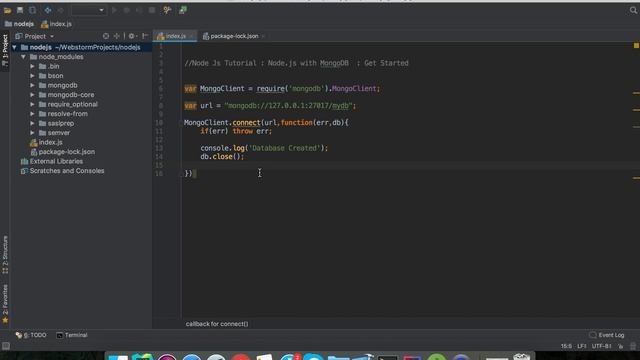Click the green project structure toolbar icon
Image resolution: width=640 pixels, height=360 pixels.
pyautogui.click(x=182, y=10)
